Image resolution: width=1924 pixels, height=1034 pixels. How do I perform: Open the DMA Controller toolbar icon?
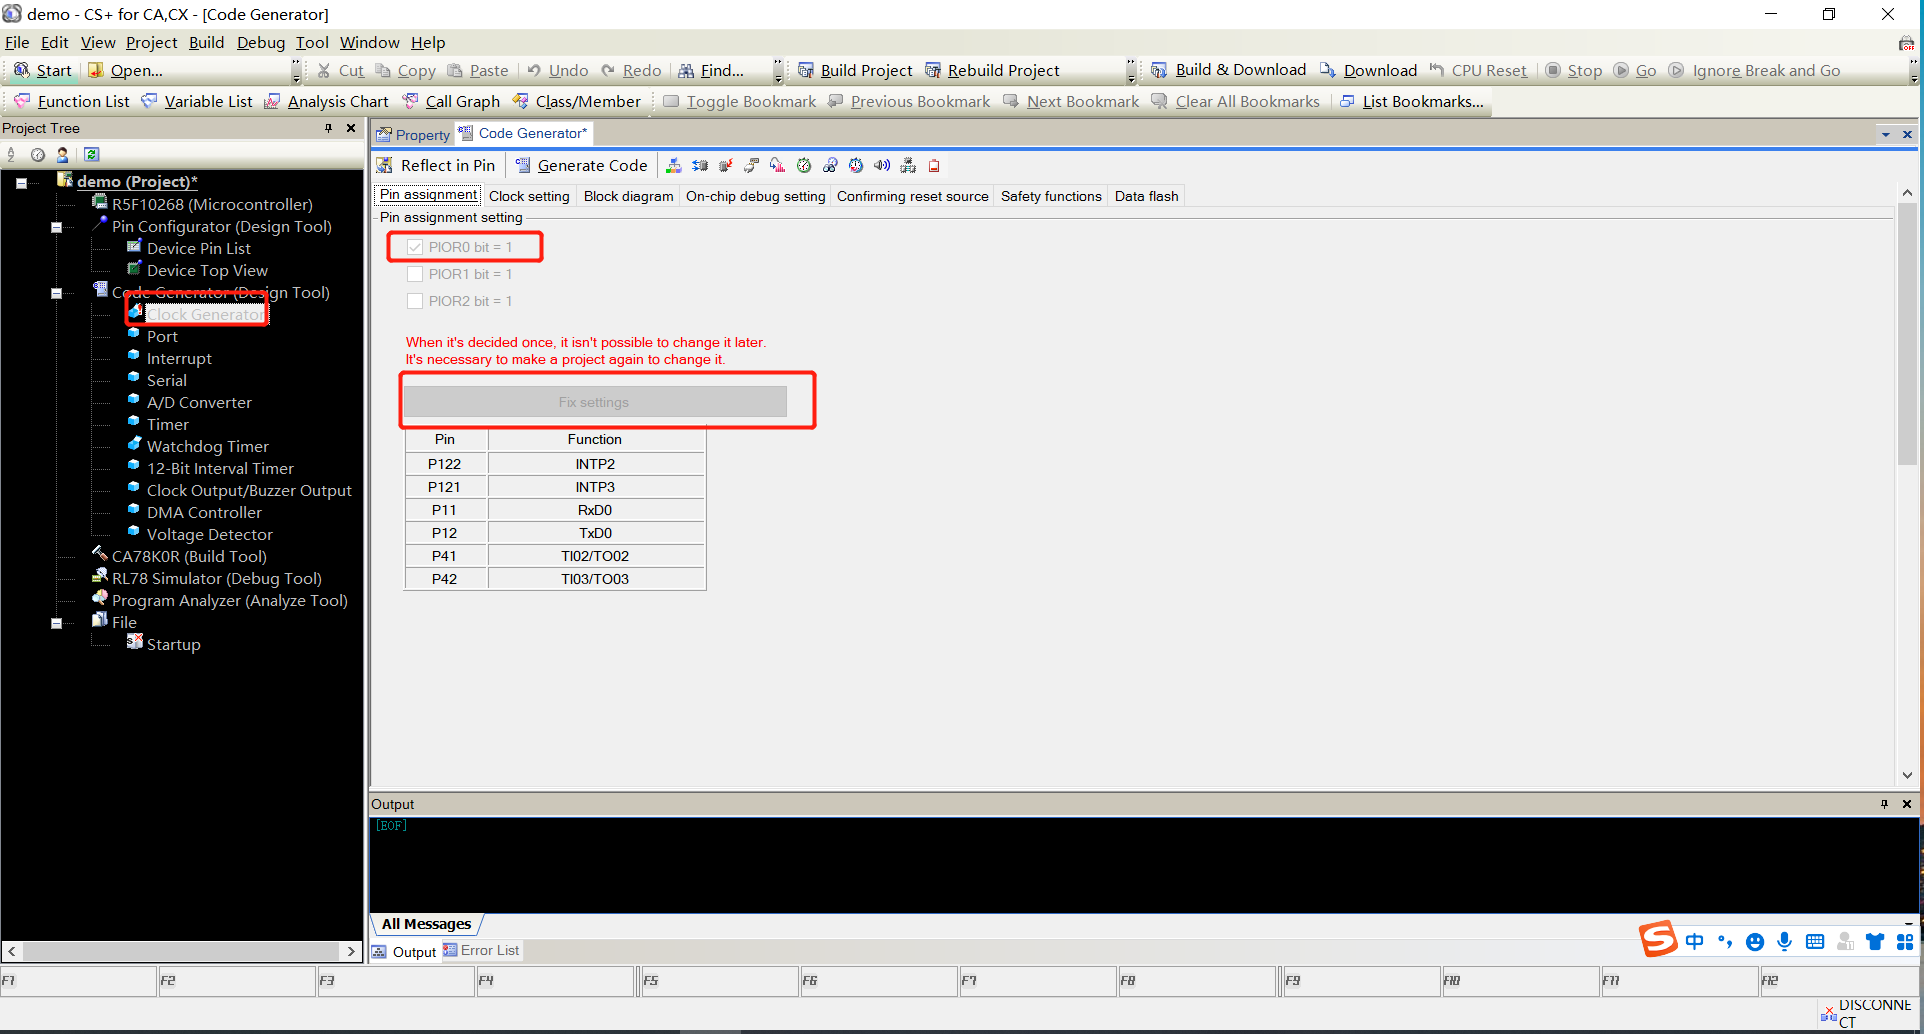coord(908,166)
